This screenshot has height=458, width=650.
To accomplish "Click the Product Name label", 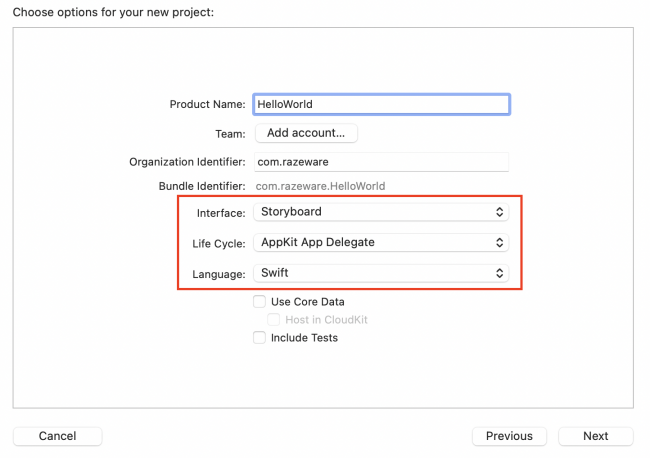I will point(208,104).
